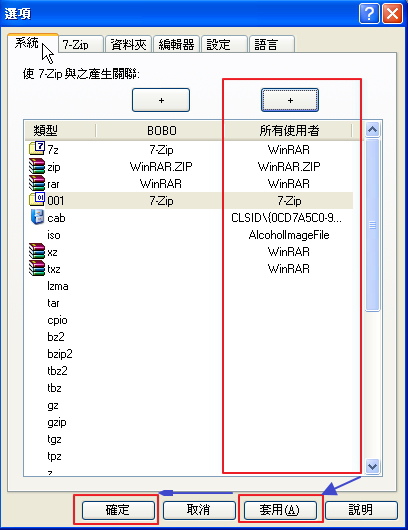Click 7-Zip in BOBO column for 001
The height and width of the screenshot is (530, 408).
[161, 201]
